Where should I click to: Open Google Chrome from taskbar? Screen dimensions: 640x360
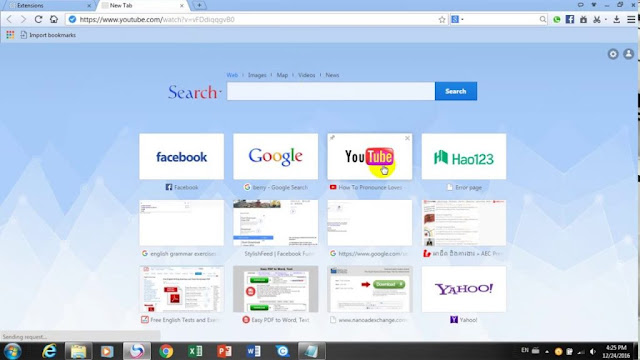166,351
